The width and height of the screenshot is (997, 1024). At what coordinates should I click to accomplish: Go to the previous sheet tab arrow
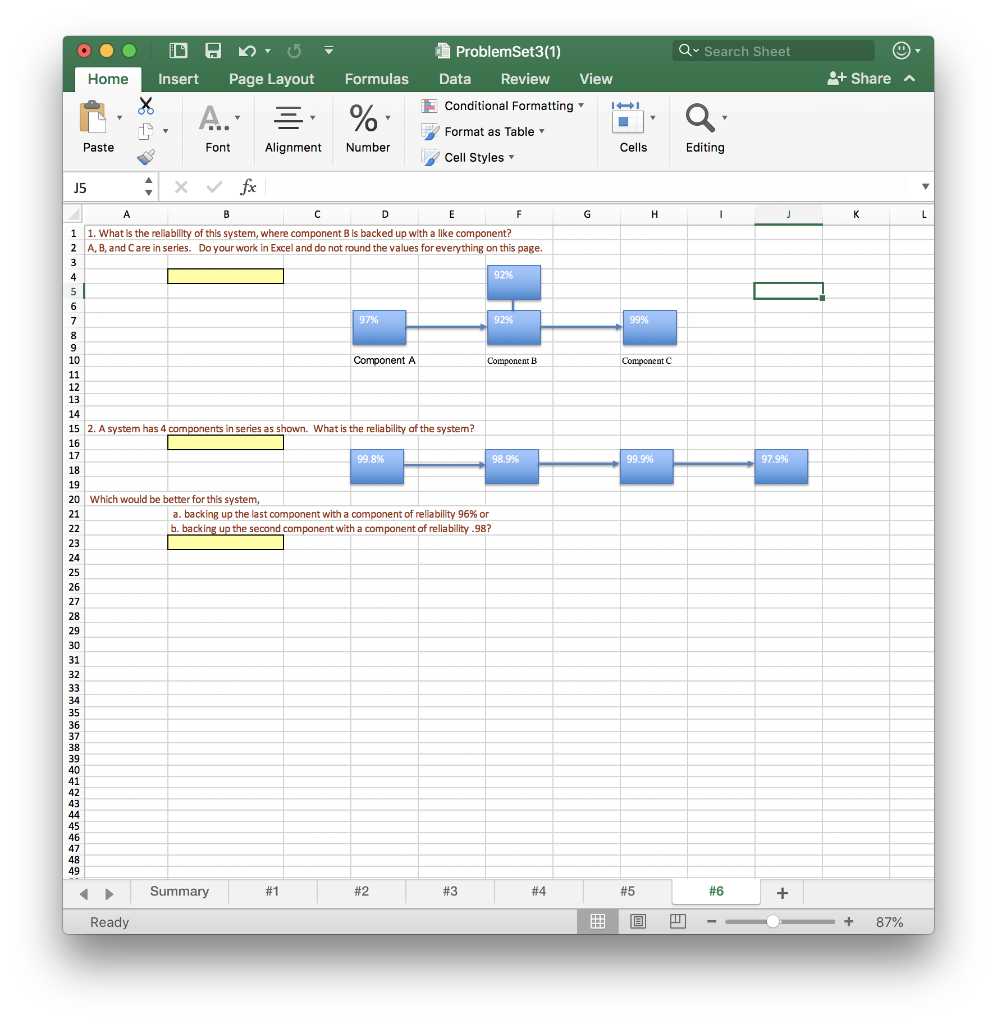(x=84, y=893)
